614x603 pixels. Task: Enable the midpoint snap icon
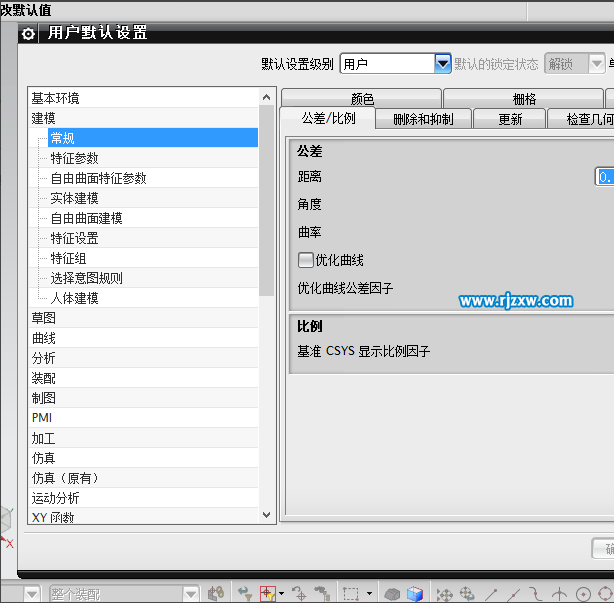[514, 594]
